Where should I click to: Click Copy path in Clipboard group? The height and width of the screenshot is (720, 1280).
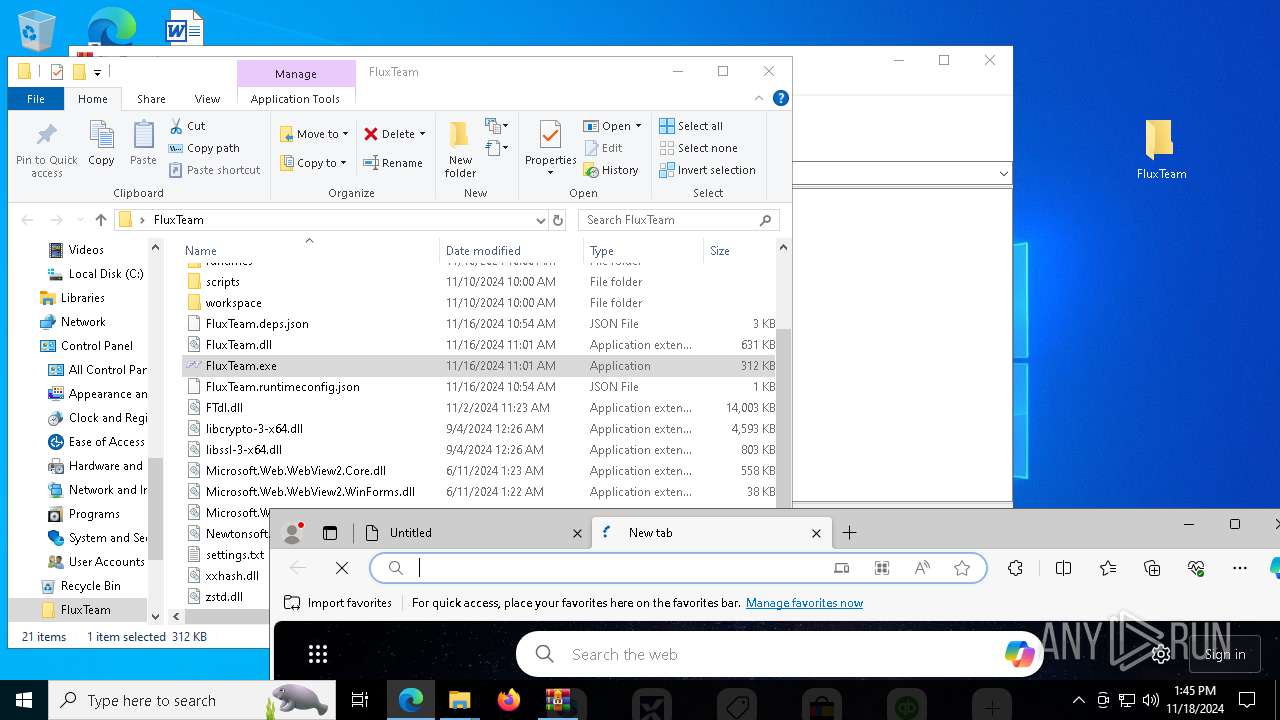[204, 148]
